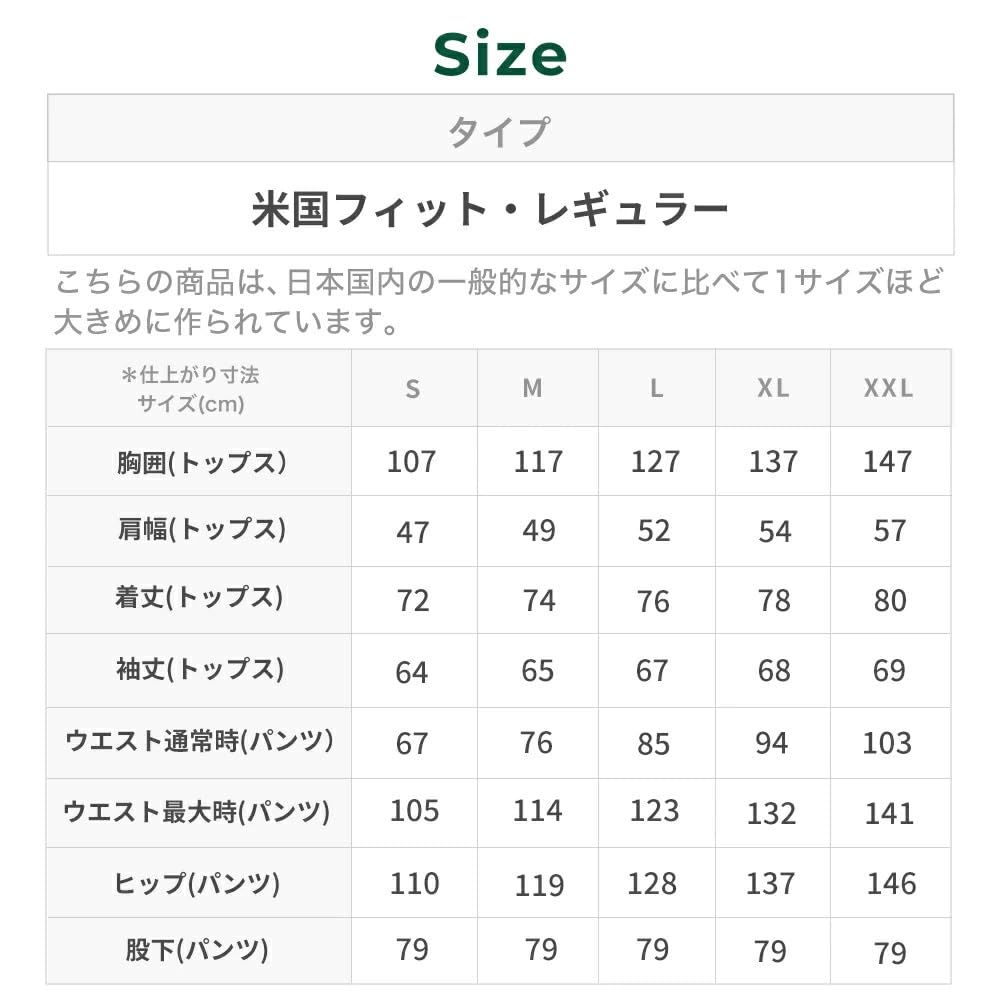Click the L size column header
The image size is (1000, 1000).
[656, 389]
